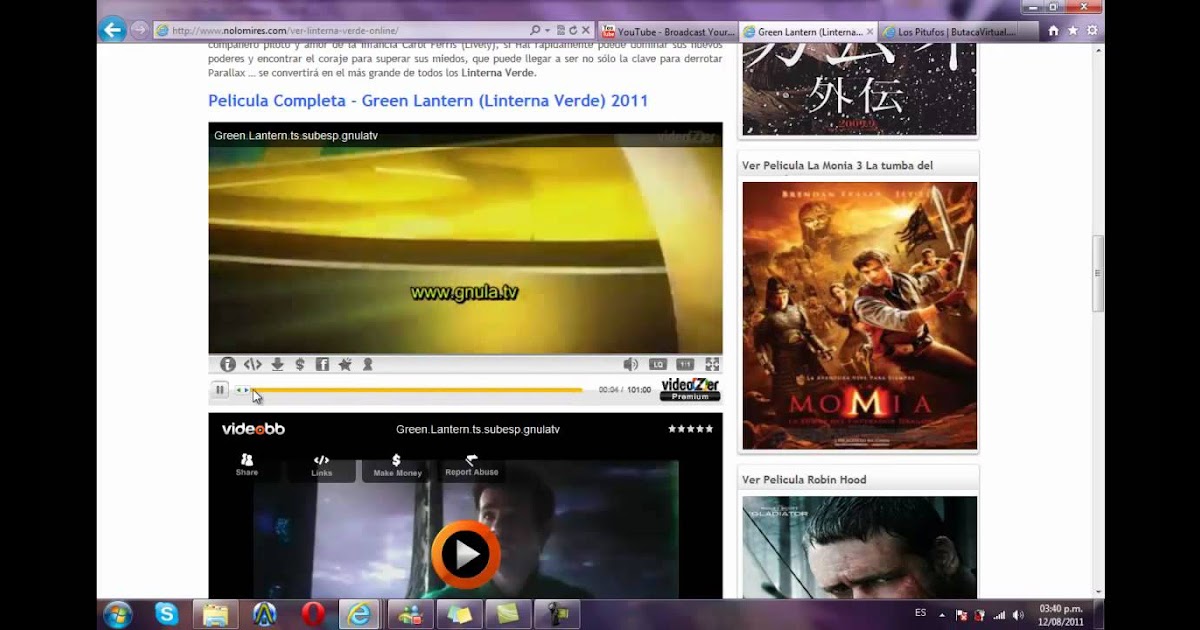Mute the videozer player volume
This screenshot has width=1200, height=630.
coord(630,365)
